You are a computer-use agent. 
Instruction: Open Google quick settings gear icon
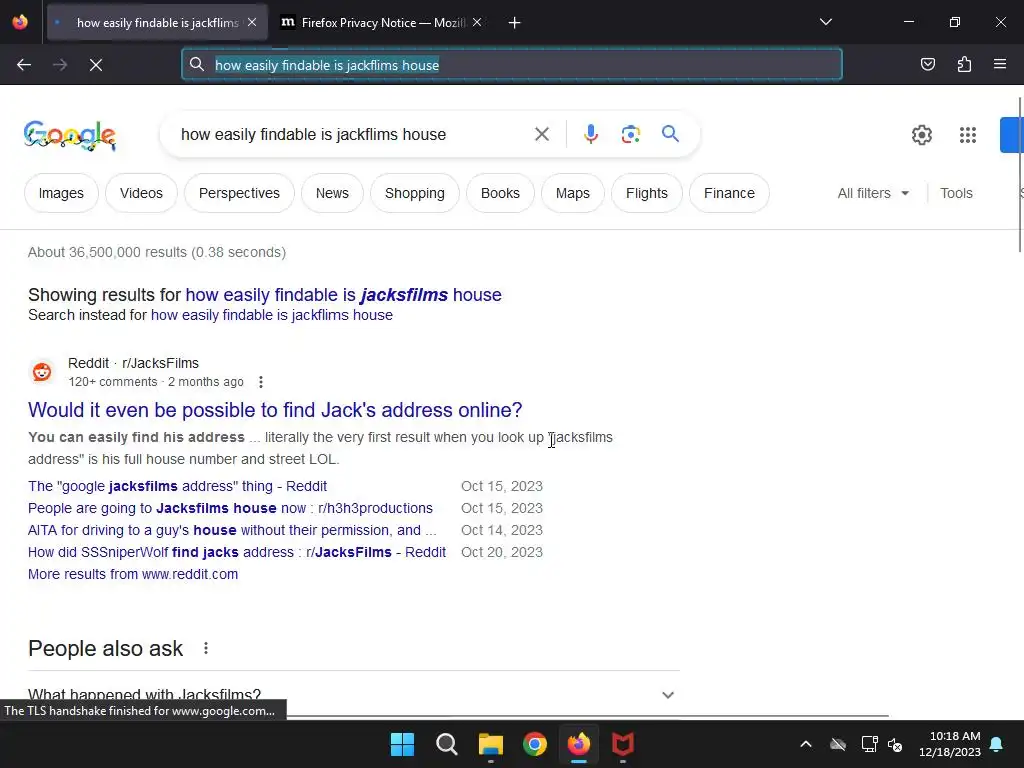pos(921,135)
